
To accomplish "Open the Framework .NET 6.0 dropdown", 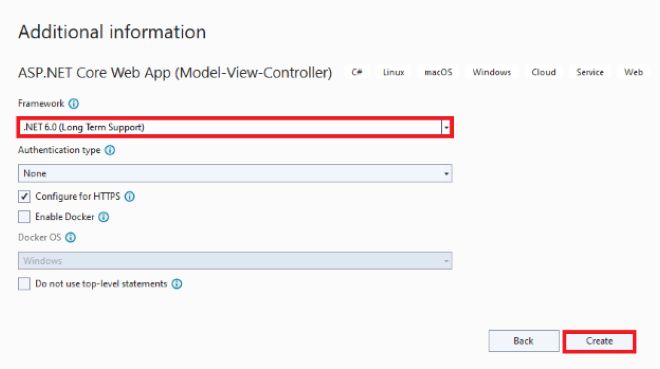I will (235, 127).
